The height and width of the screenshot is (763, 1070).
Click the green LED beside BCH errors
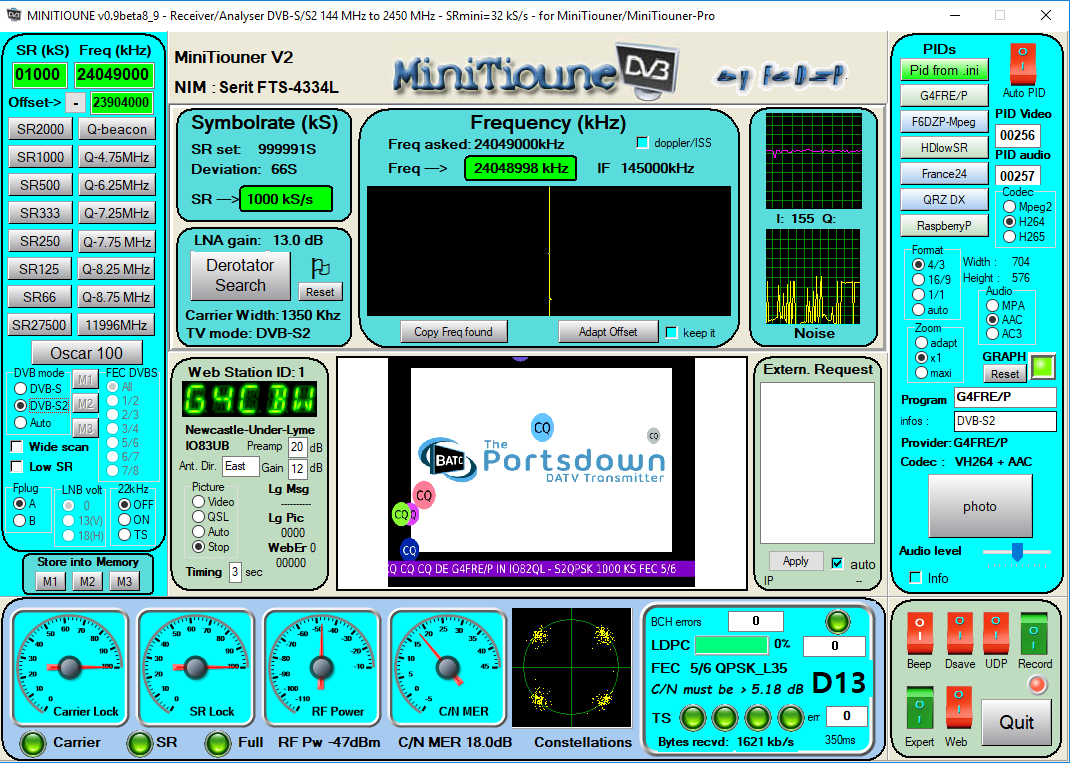pos(837,622)
